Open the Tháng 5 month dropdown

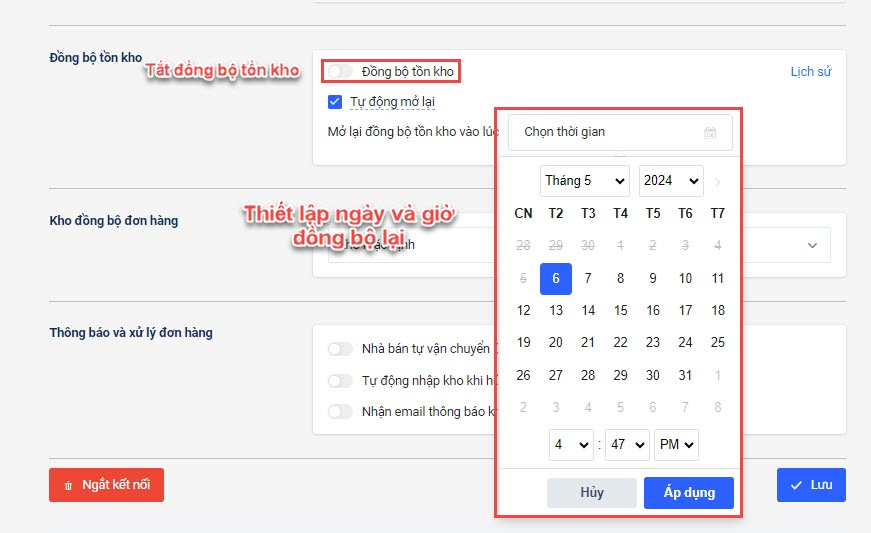click(584, 181)
